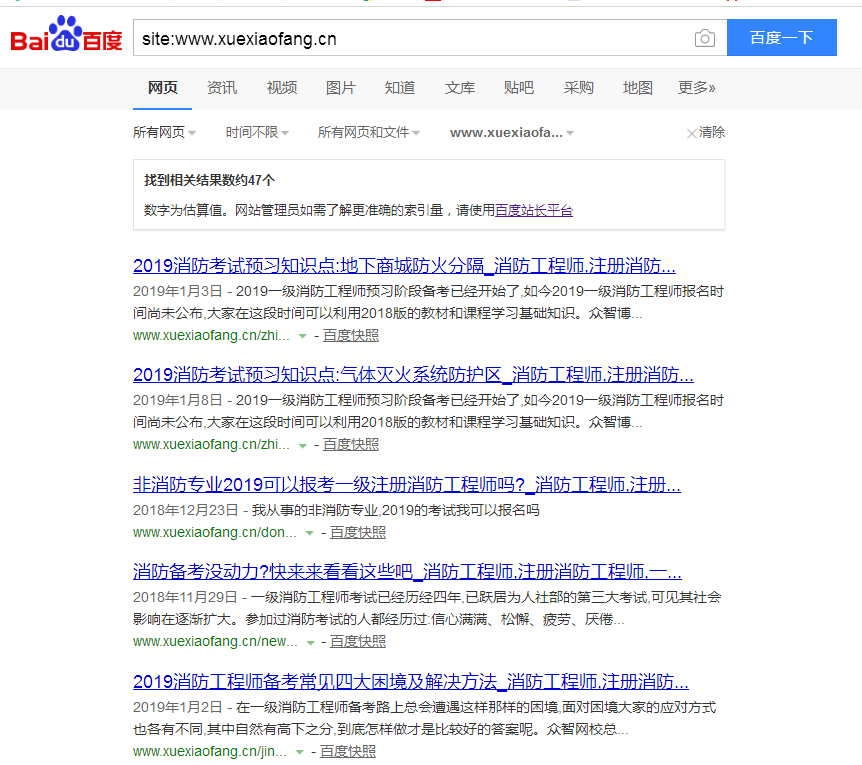Click the www.xuexiaofang.cn/new... URL
Screen dimensions: 862x765
(215, 641)
